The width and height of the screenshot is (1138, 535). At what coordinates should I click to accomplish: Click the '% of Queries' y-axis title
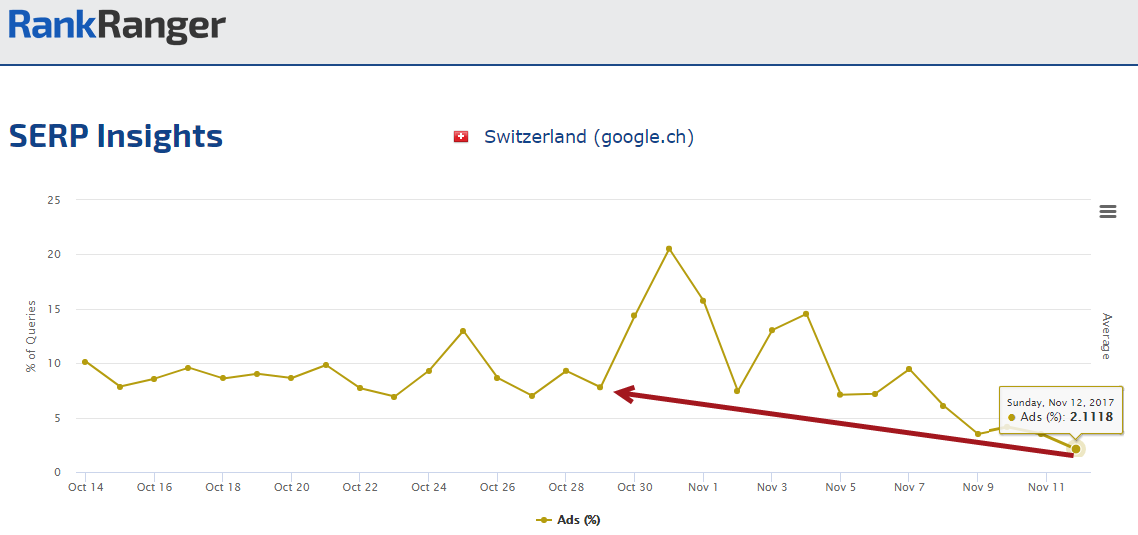(x=31, y=336)
